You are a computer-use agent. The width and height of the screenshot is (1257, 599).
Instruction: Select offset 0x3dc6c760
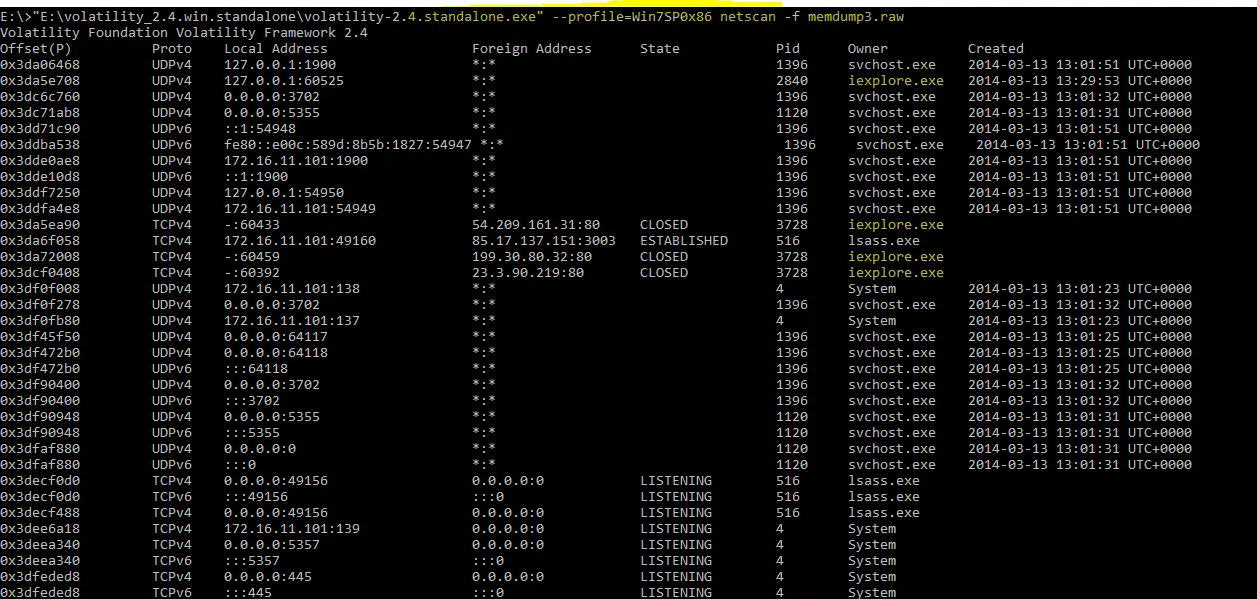tap(40, 96)
